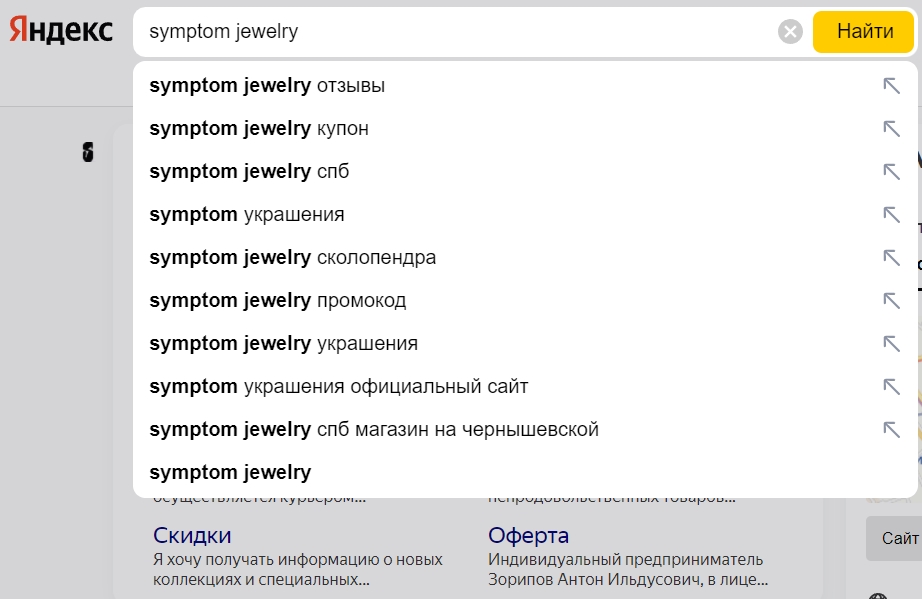Viewport: 922px width, 599px height.
Task: Fill query using arrow next to купон suggestion
Action: tap(891, 129)
